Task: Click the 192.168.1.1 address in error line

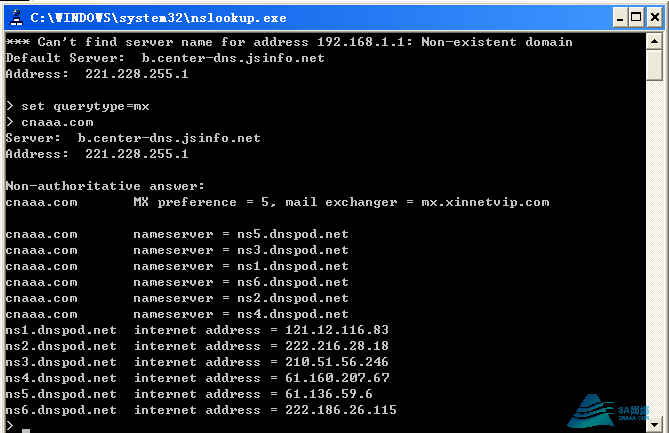Action: tap(361, 42)
